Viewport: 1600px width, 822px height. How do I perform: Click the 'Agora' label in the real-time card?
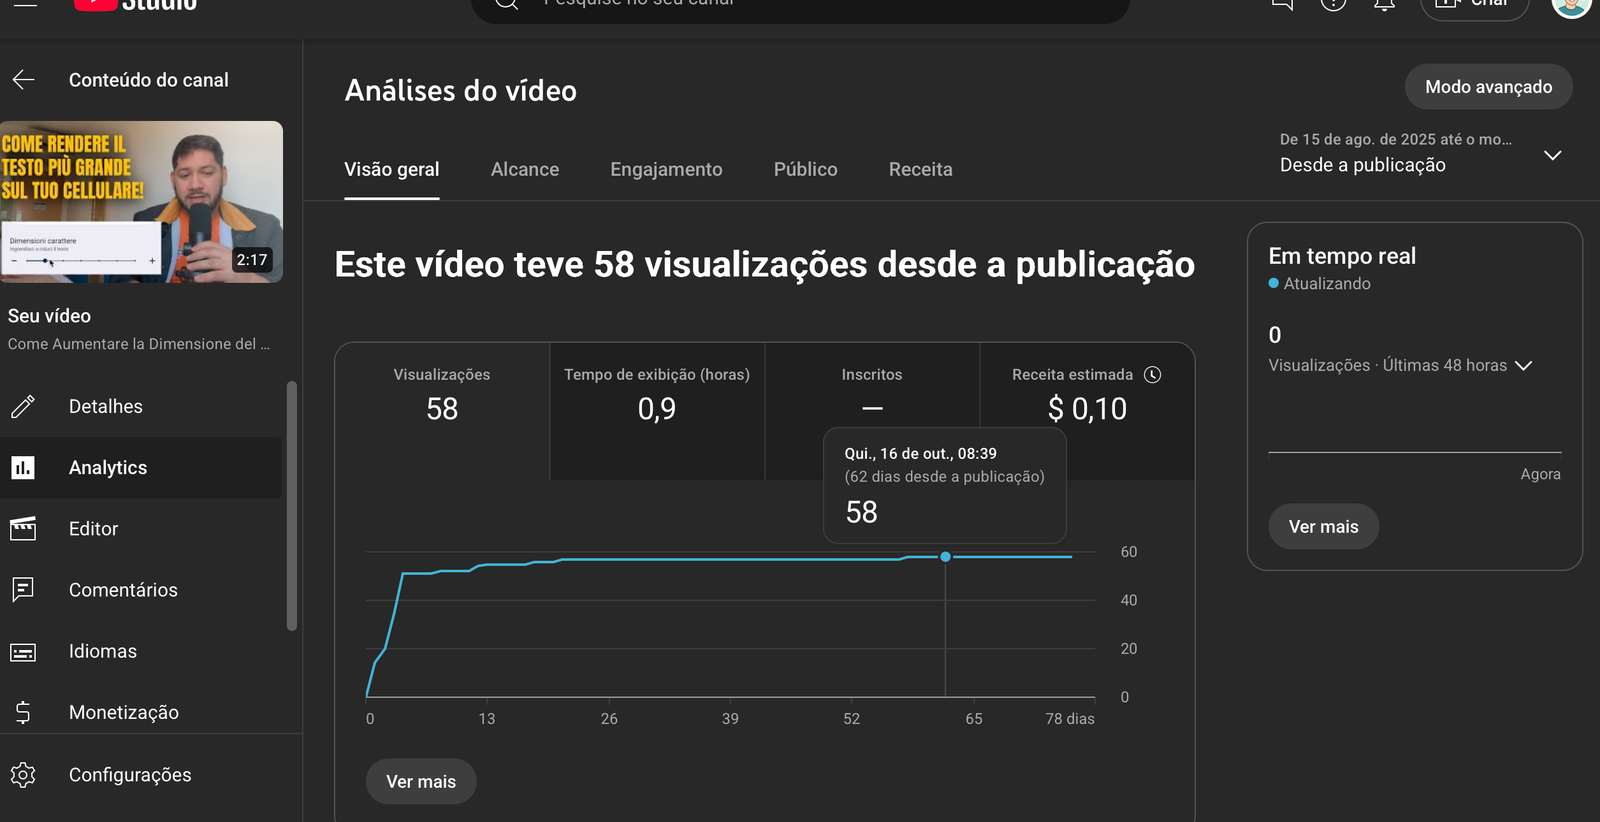click(1541, 474)
